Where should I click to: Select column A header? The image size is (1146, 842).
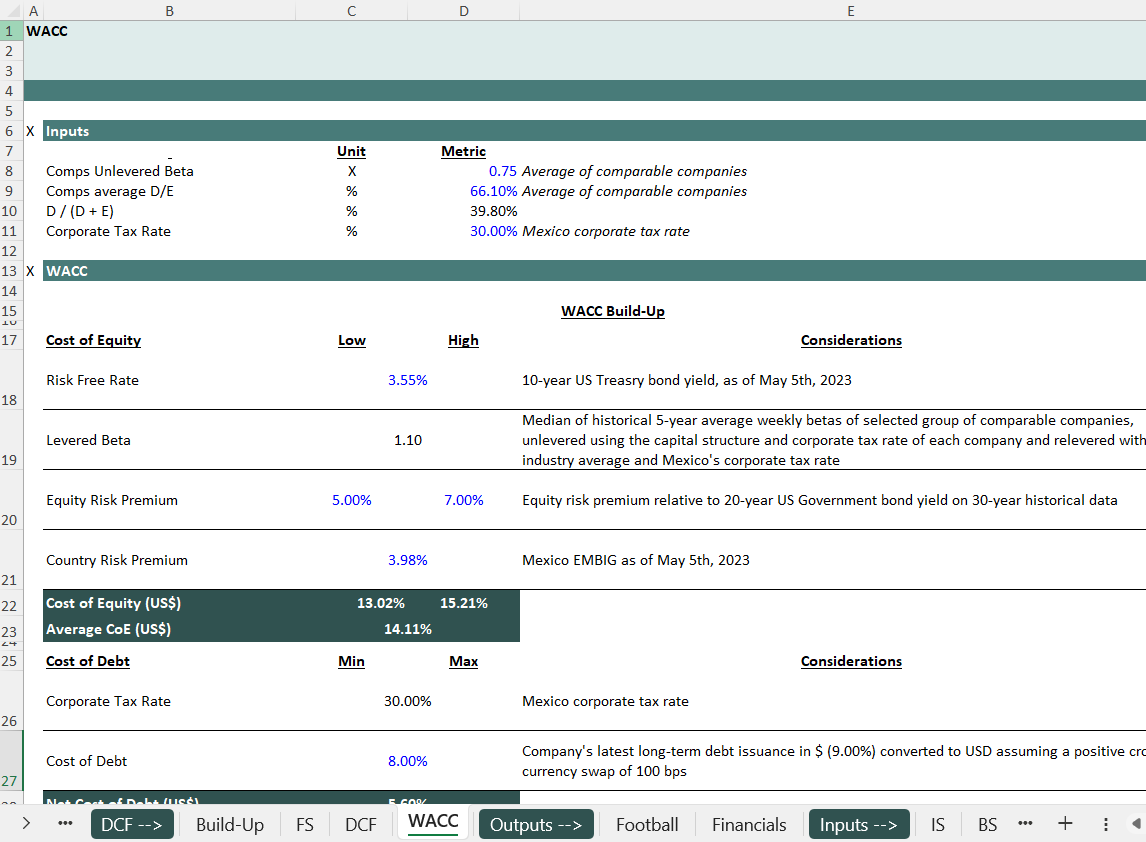click(34, 11)
